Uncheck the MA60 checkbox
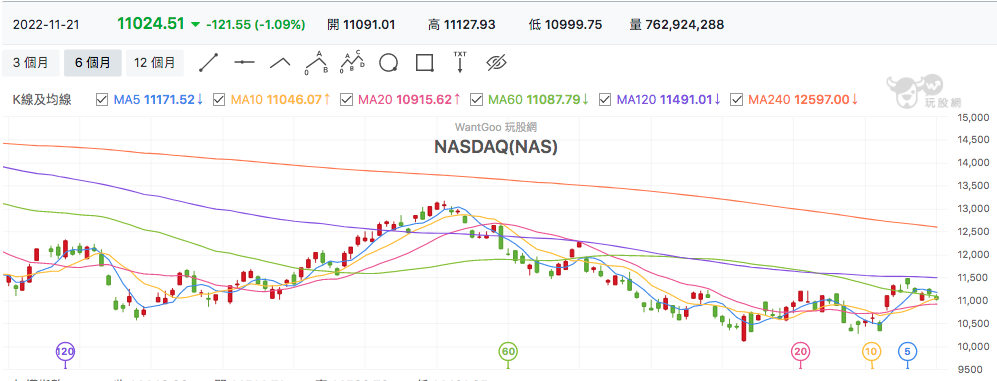The image size is (997, 381). (x=476, y=99)
